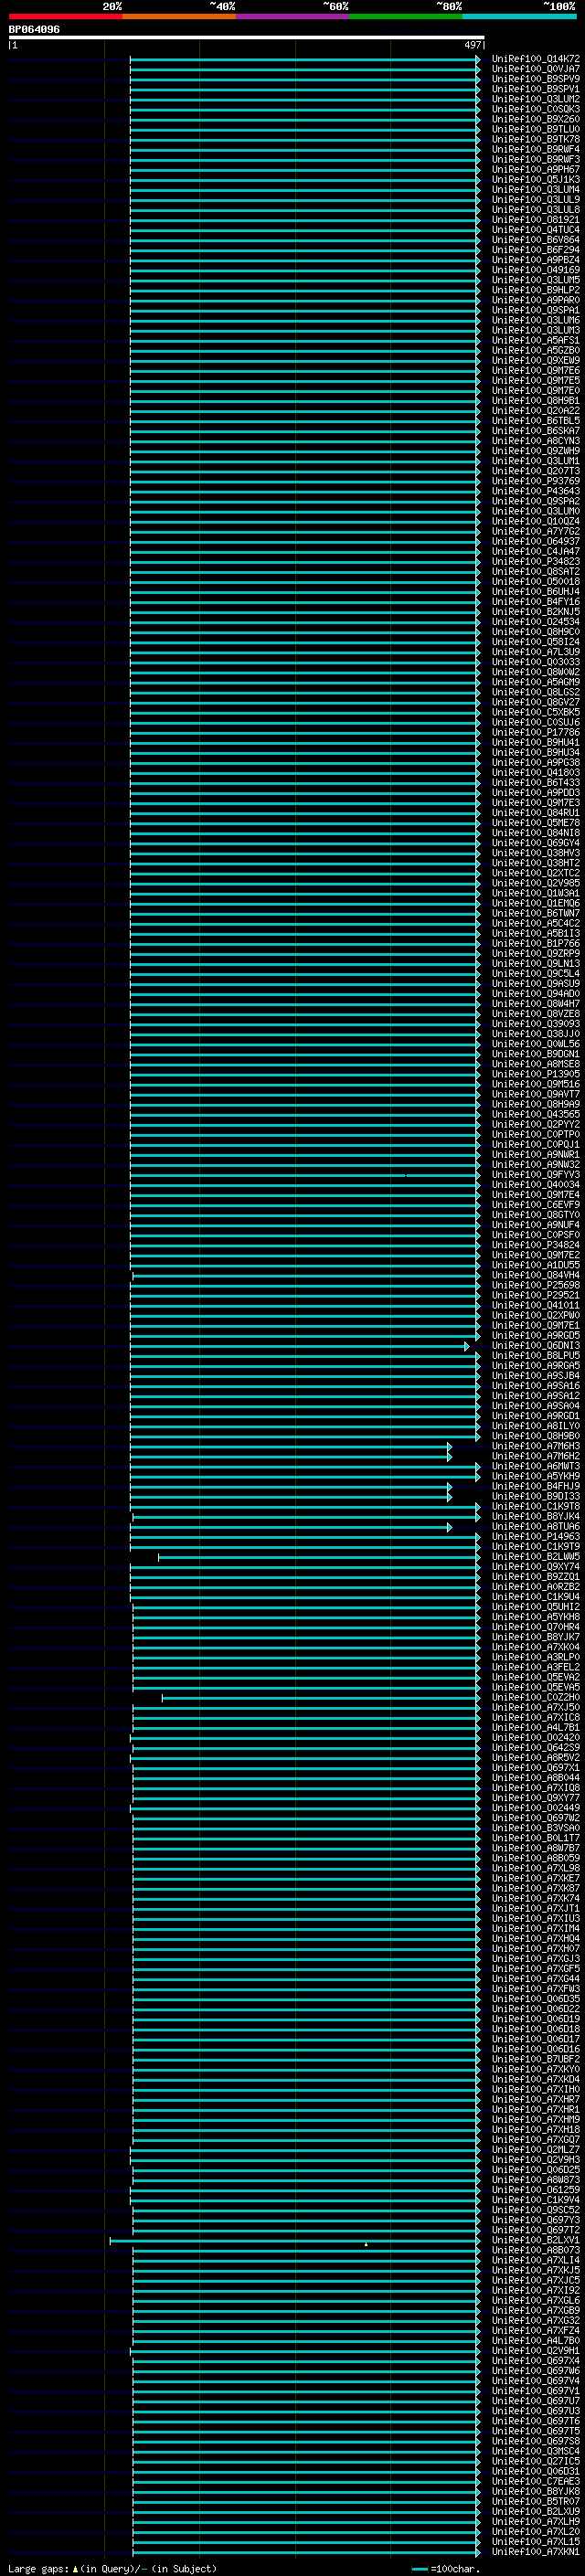Screen dimensions: 585x2576
Task: Select hit label UniRef100_Q3MSC4
Action: click(x=536, y=2451)
